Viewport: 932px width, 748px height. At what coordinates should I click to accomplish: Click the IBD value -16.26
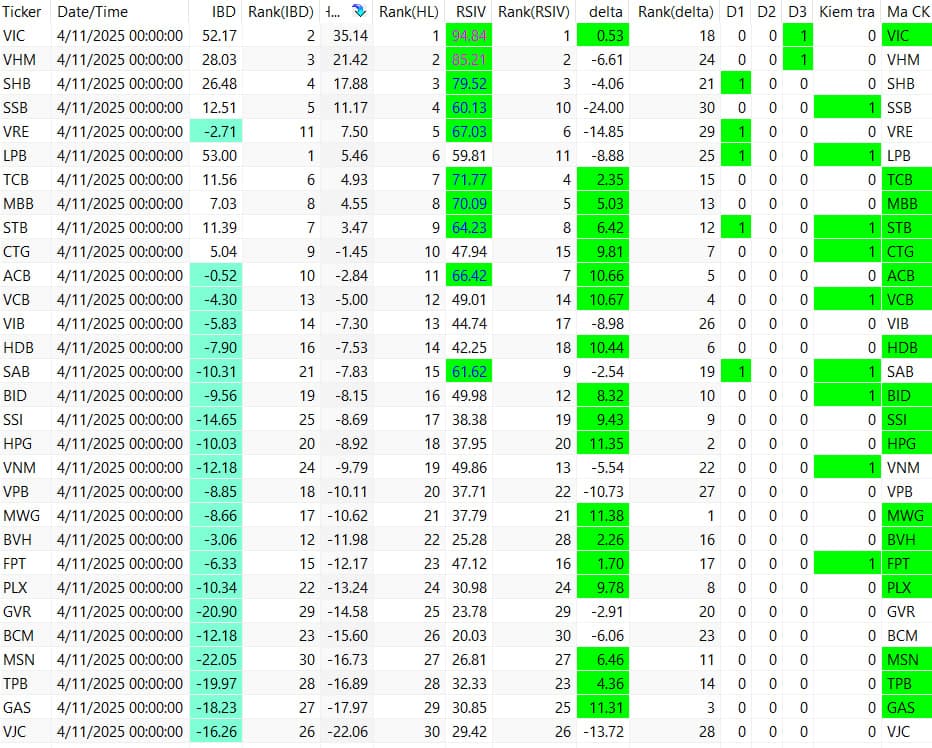click(216, 731)
